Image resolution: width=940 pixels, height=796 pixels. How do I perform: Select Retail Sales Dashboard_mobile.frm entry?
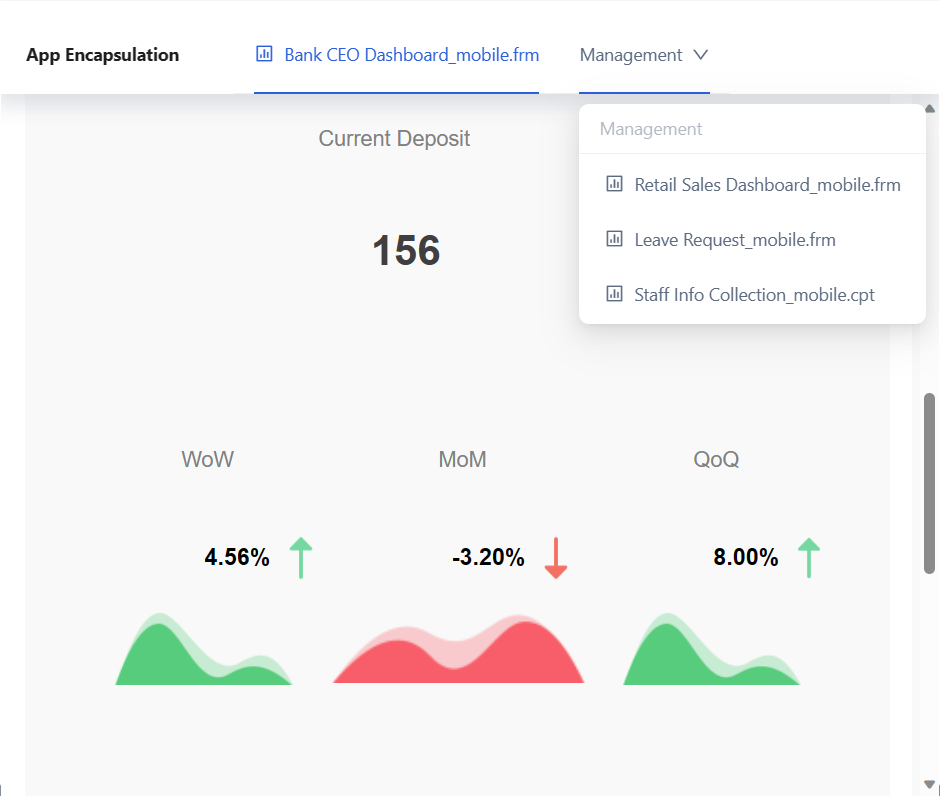click(x=752, y=185)
